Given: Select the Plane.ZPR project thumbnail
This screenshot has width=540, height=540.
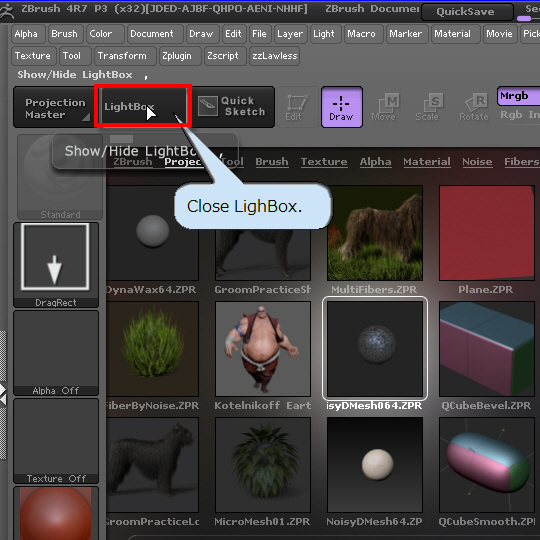Looking at the screenshot, I should coord(487,233).
